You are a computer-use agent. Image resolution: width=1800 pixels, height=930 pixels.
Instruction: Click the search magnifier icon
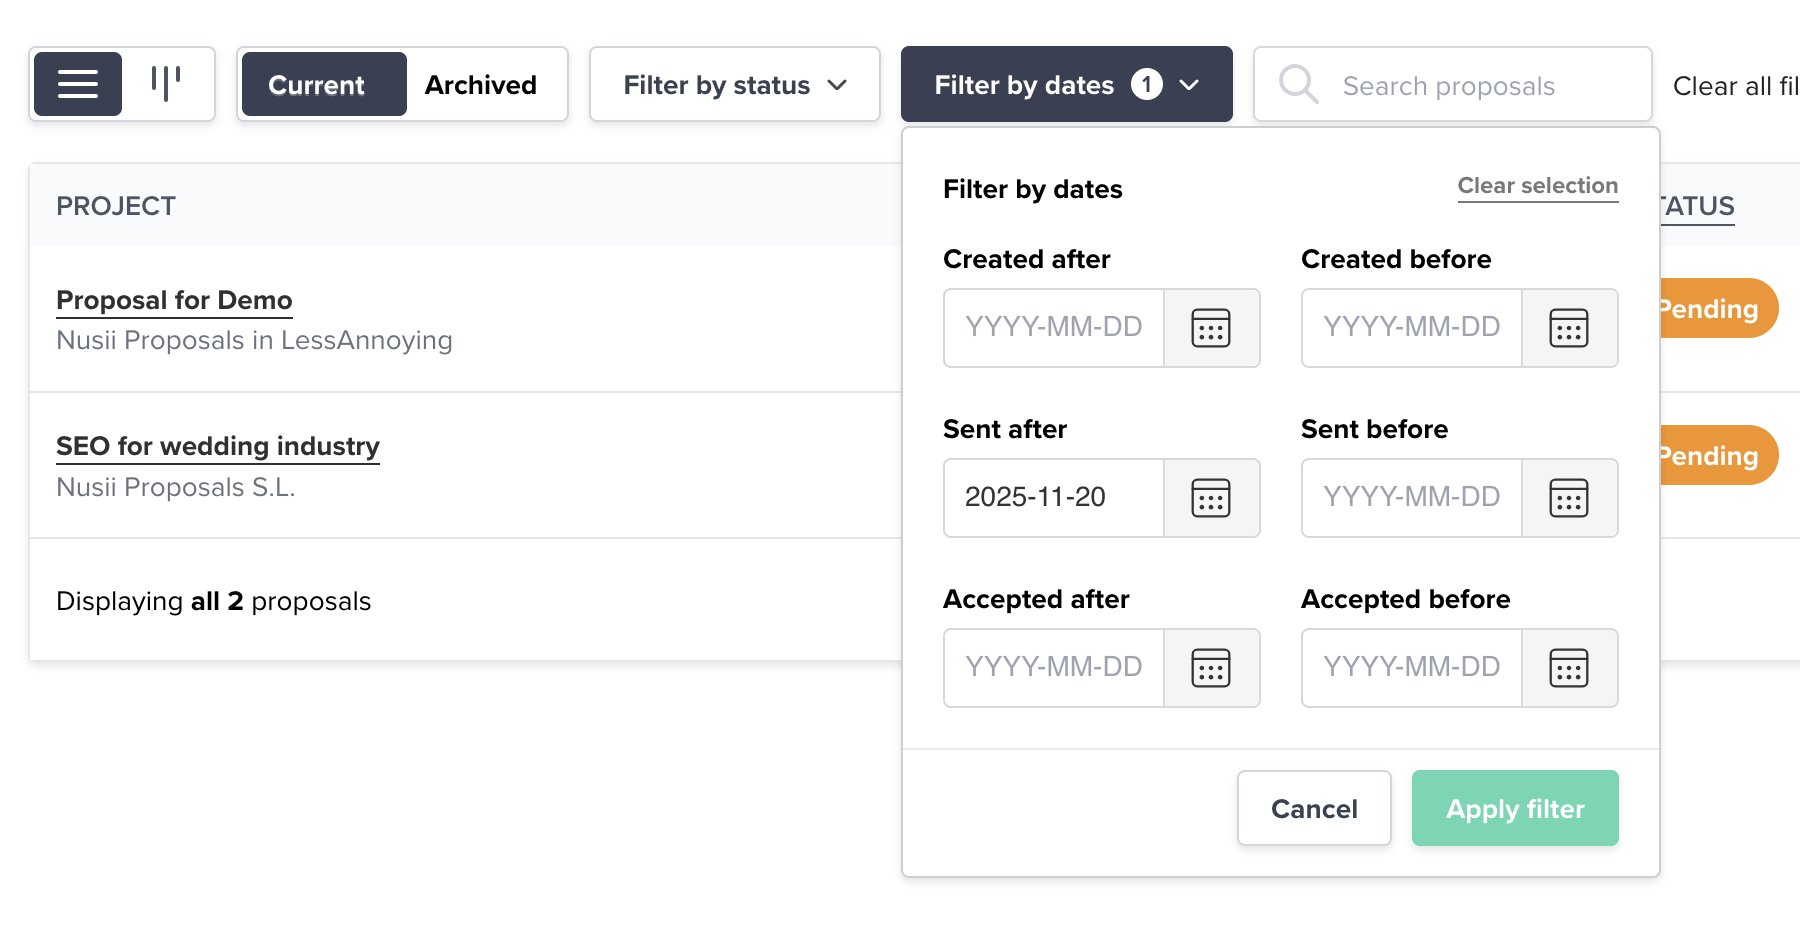pyautogui.click(x=1297, y=84)
